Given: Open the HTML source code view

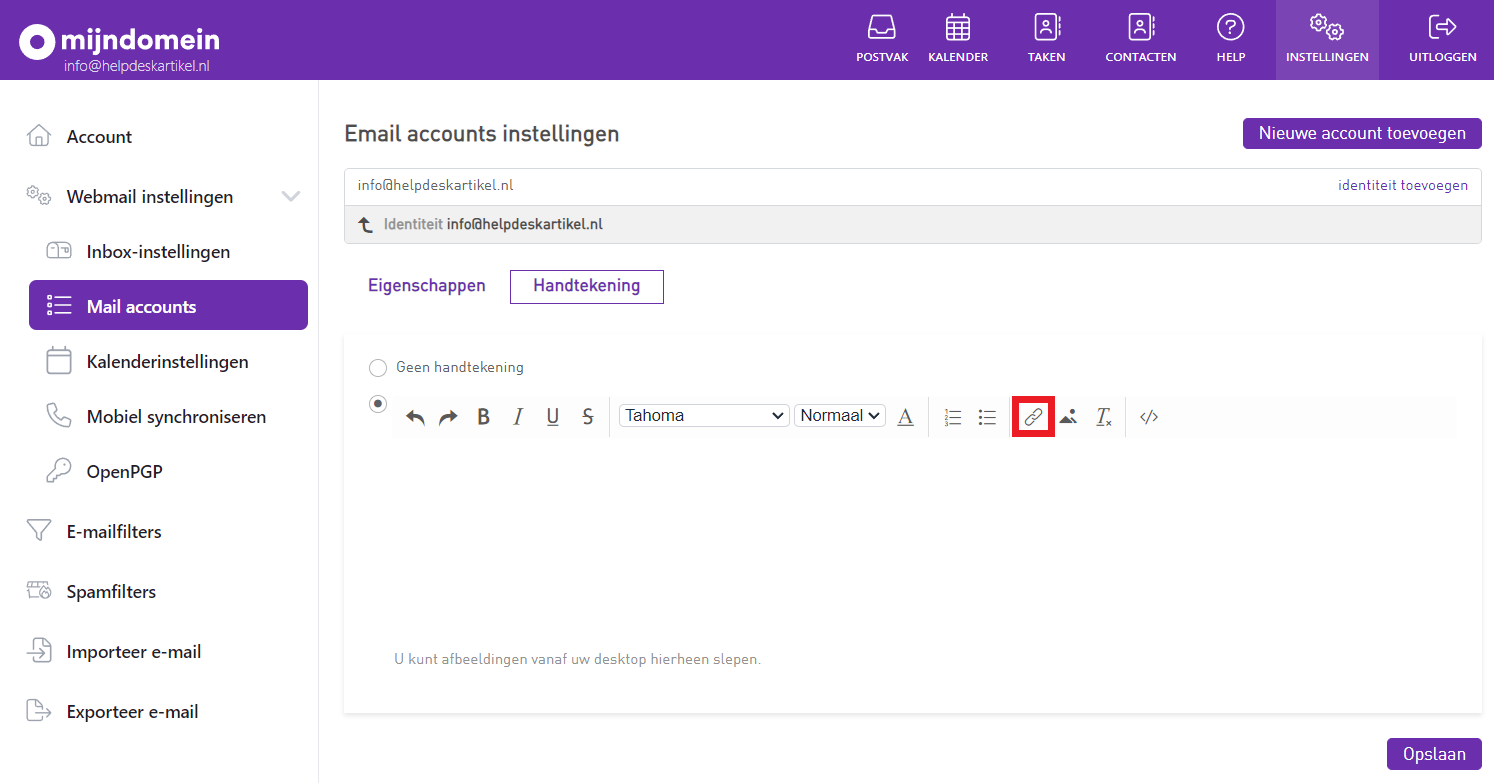Looking at the screenshot, I should pos(1149,417).
